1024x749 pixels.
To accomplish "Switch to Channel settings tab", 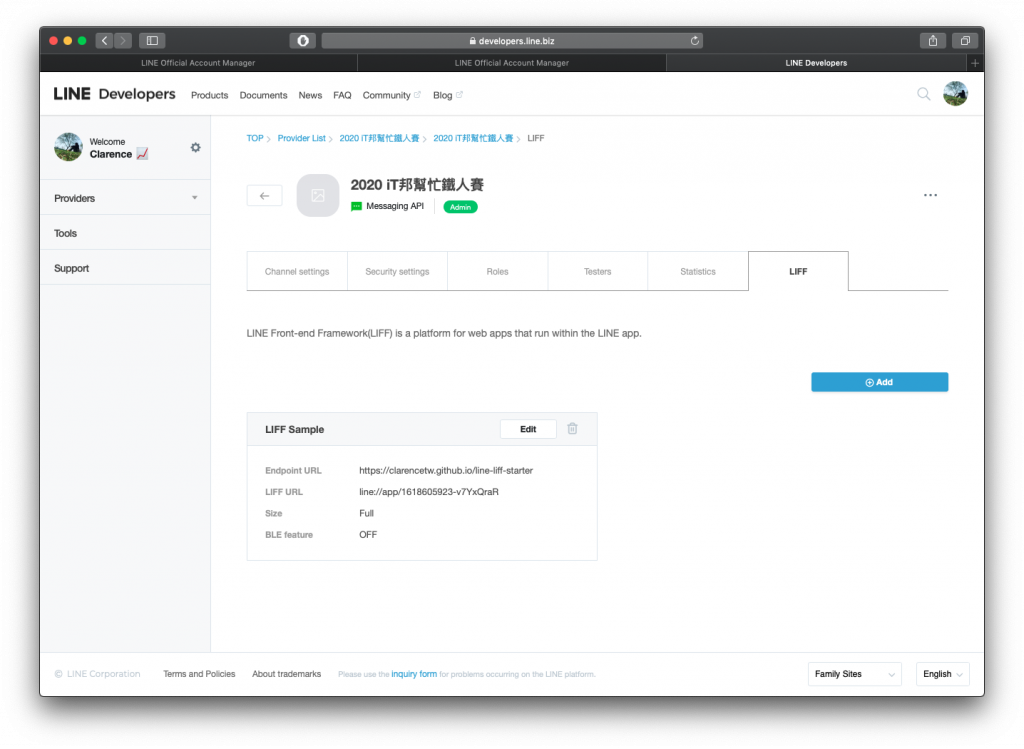I will (x=297, y=272).
